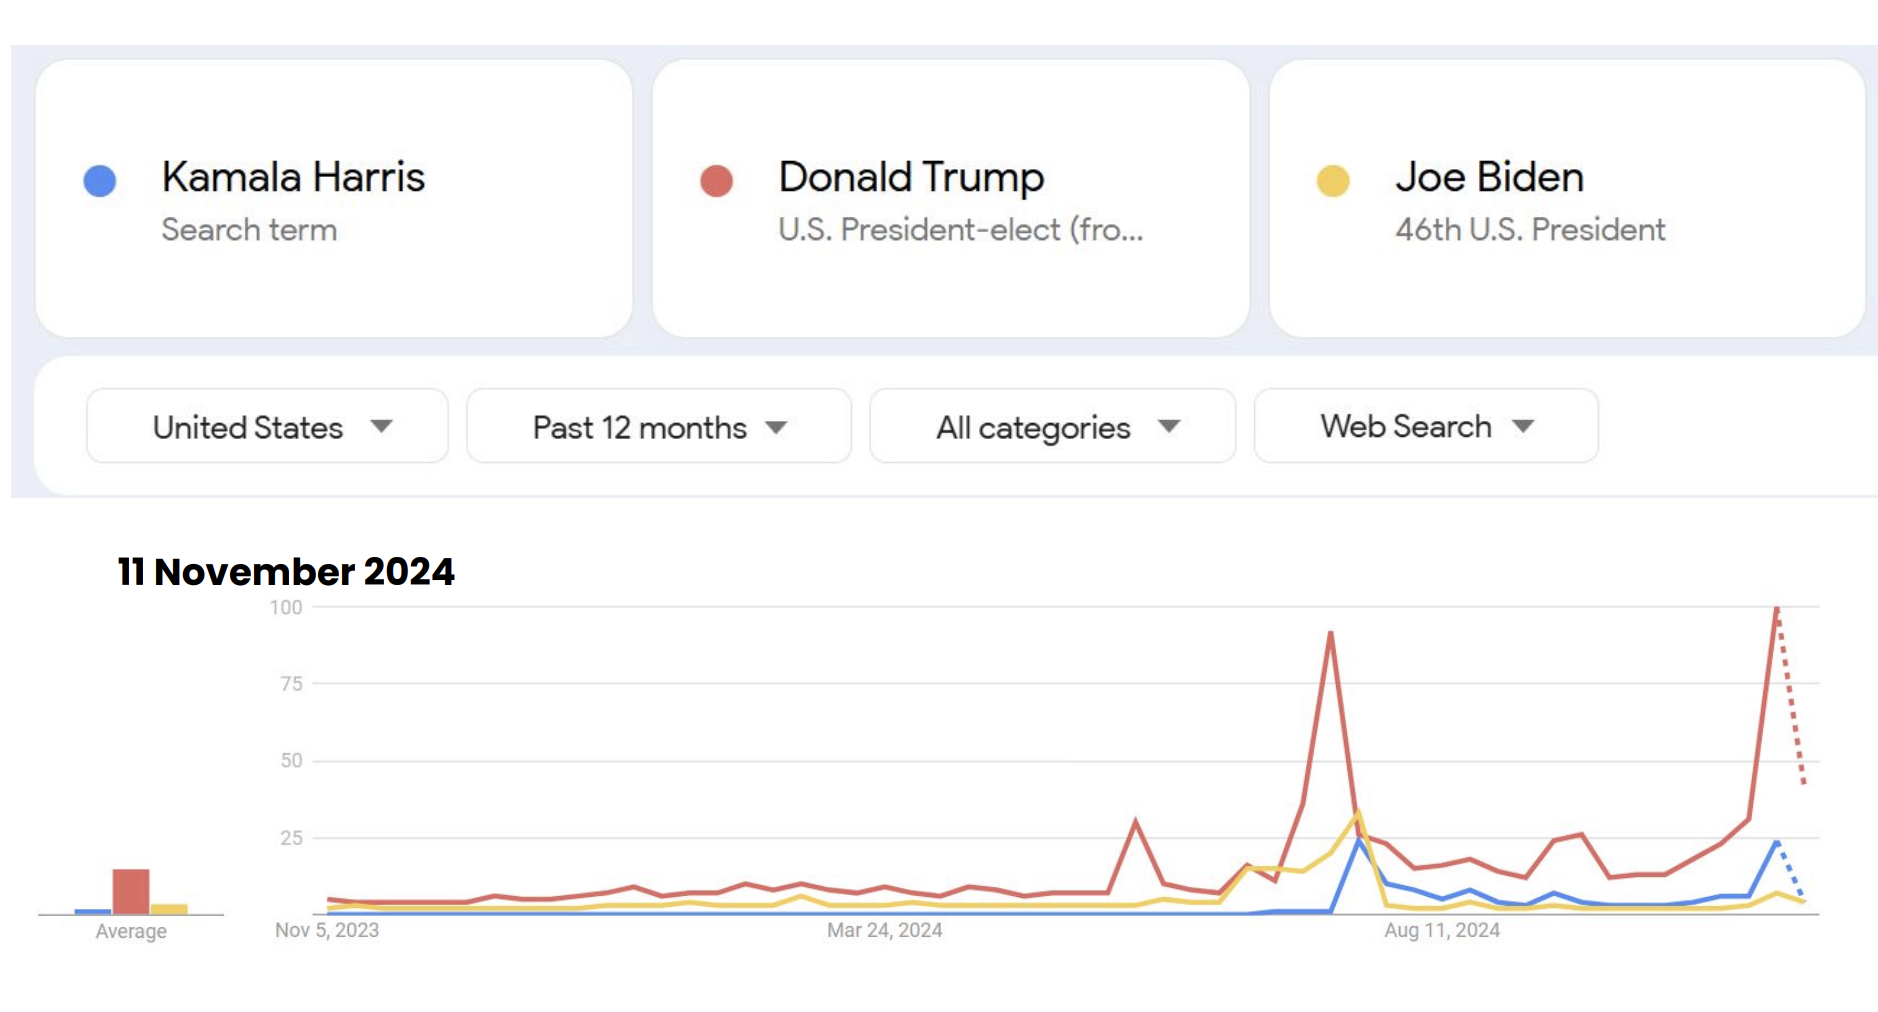Click the Mar 24, 2024 axis label

coord(884,930)
